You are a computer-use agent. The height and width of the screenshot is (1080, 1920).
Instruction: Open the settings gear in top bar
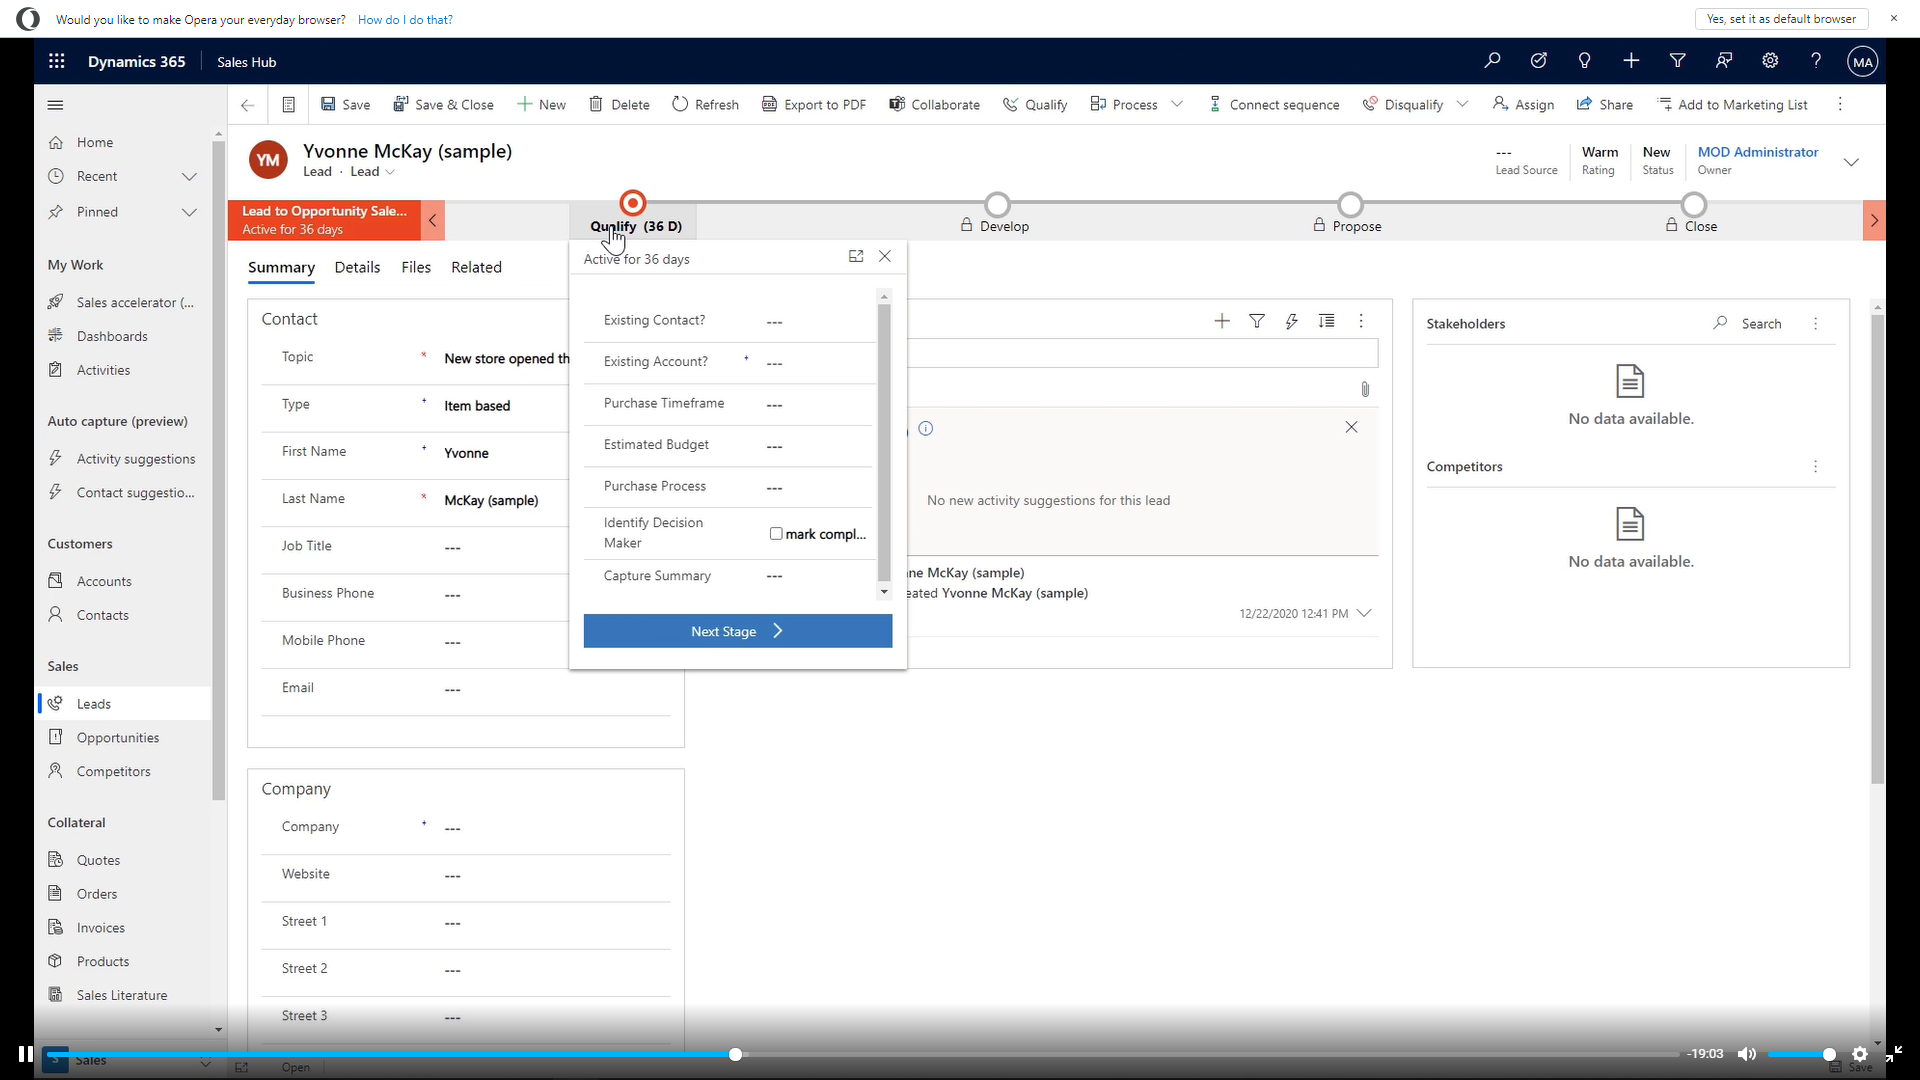click(1770, 61)
